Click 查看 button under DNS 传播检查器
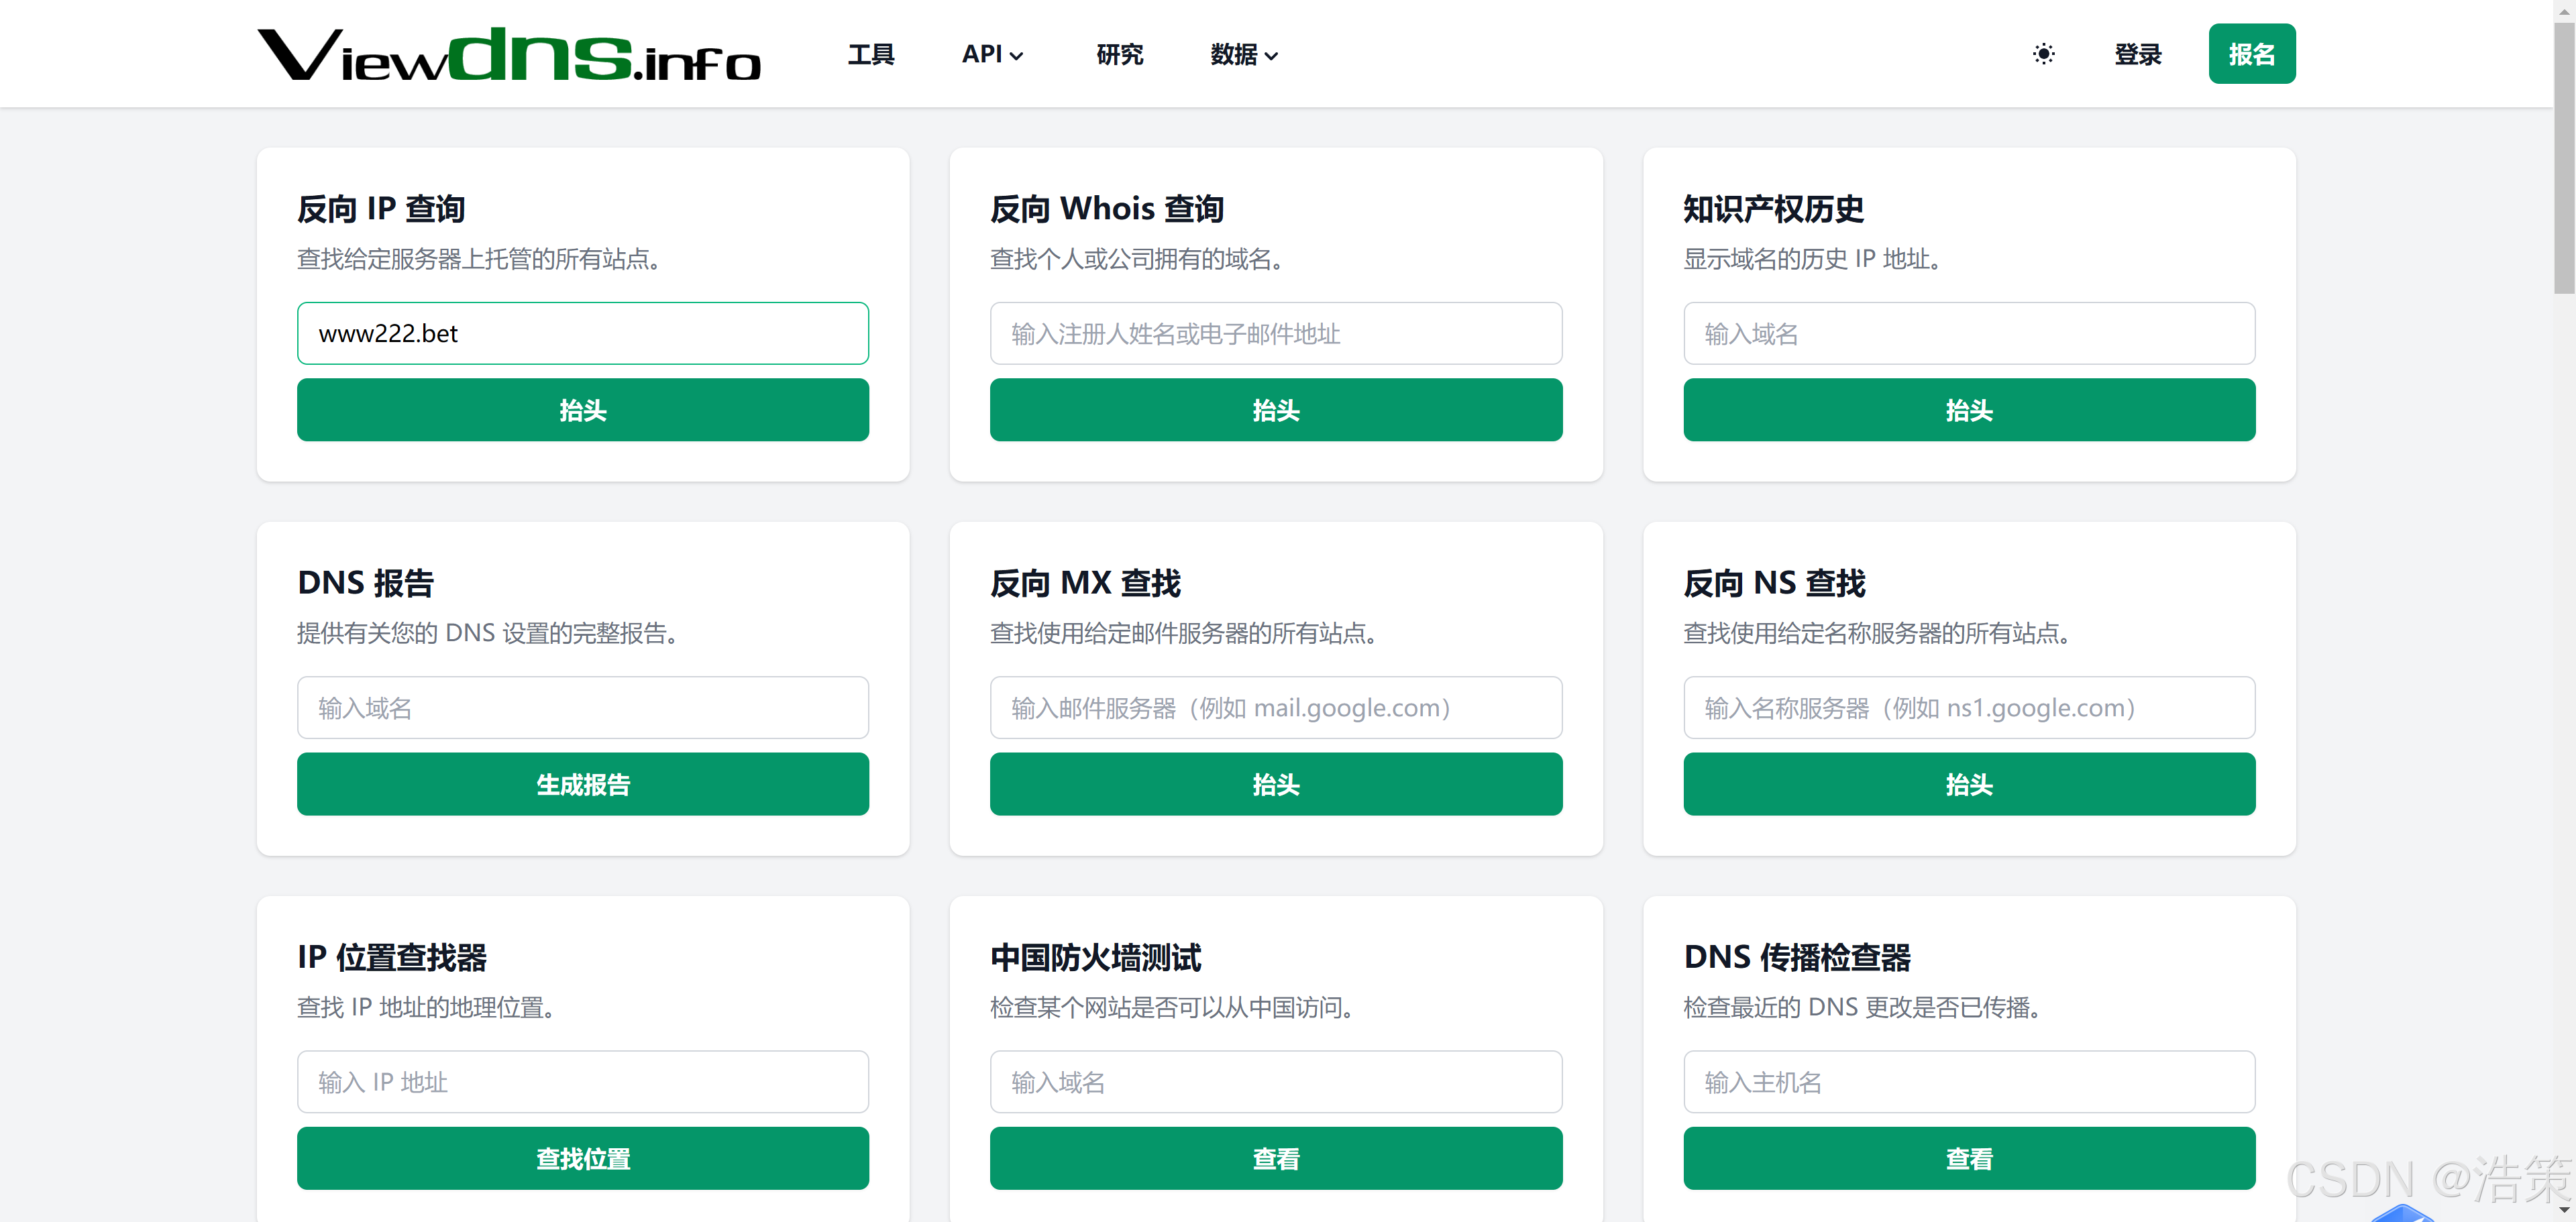 pyautogui.click(x=1969, y=1158)
